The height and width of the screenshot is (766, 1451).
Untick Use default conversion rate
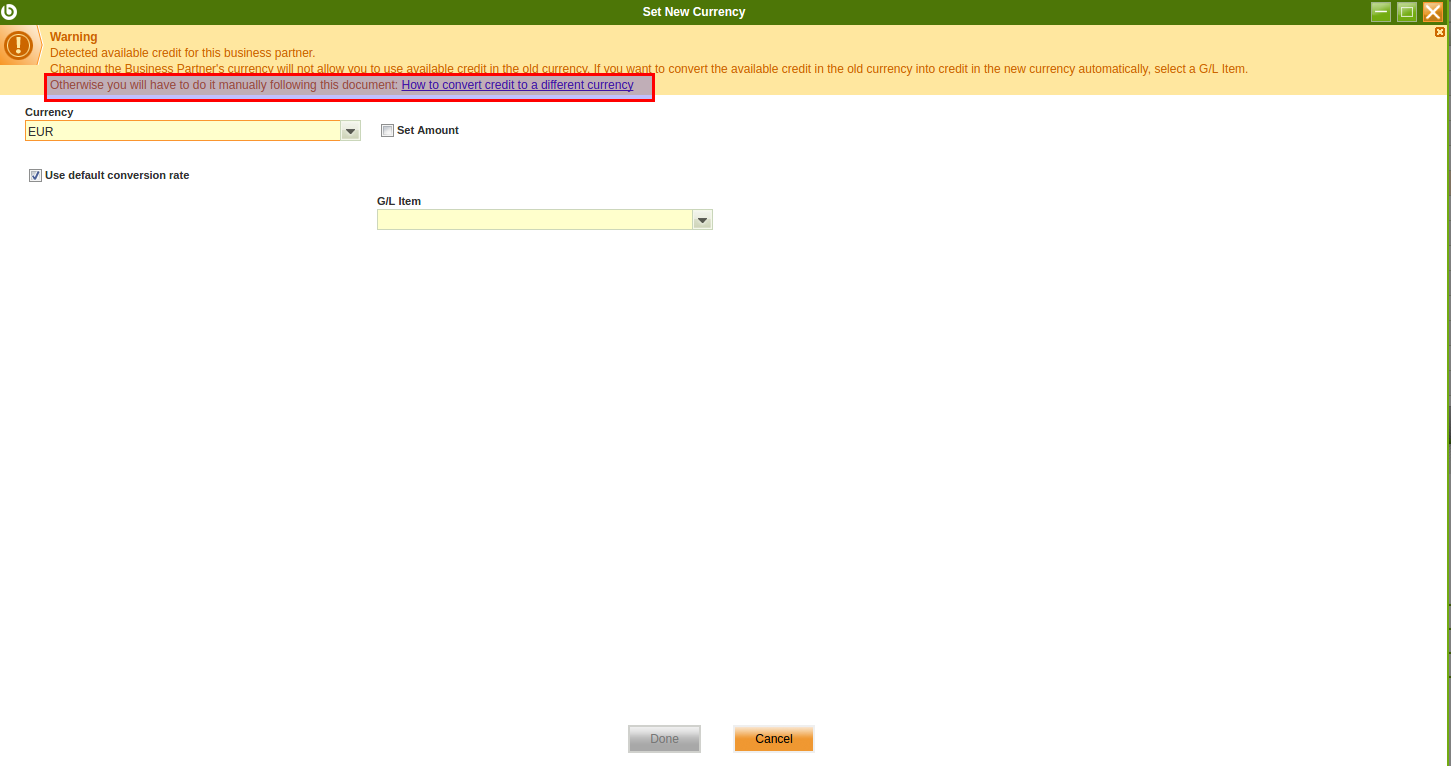36,175
